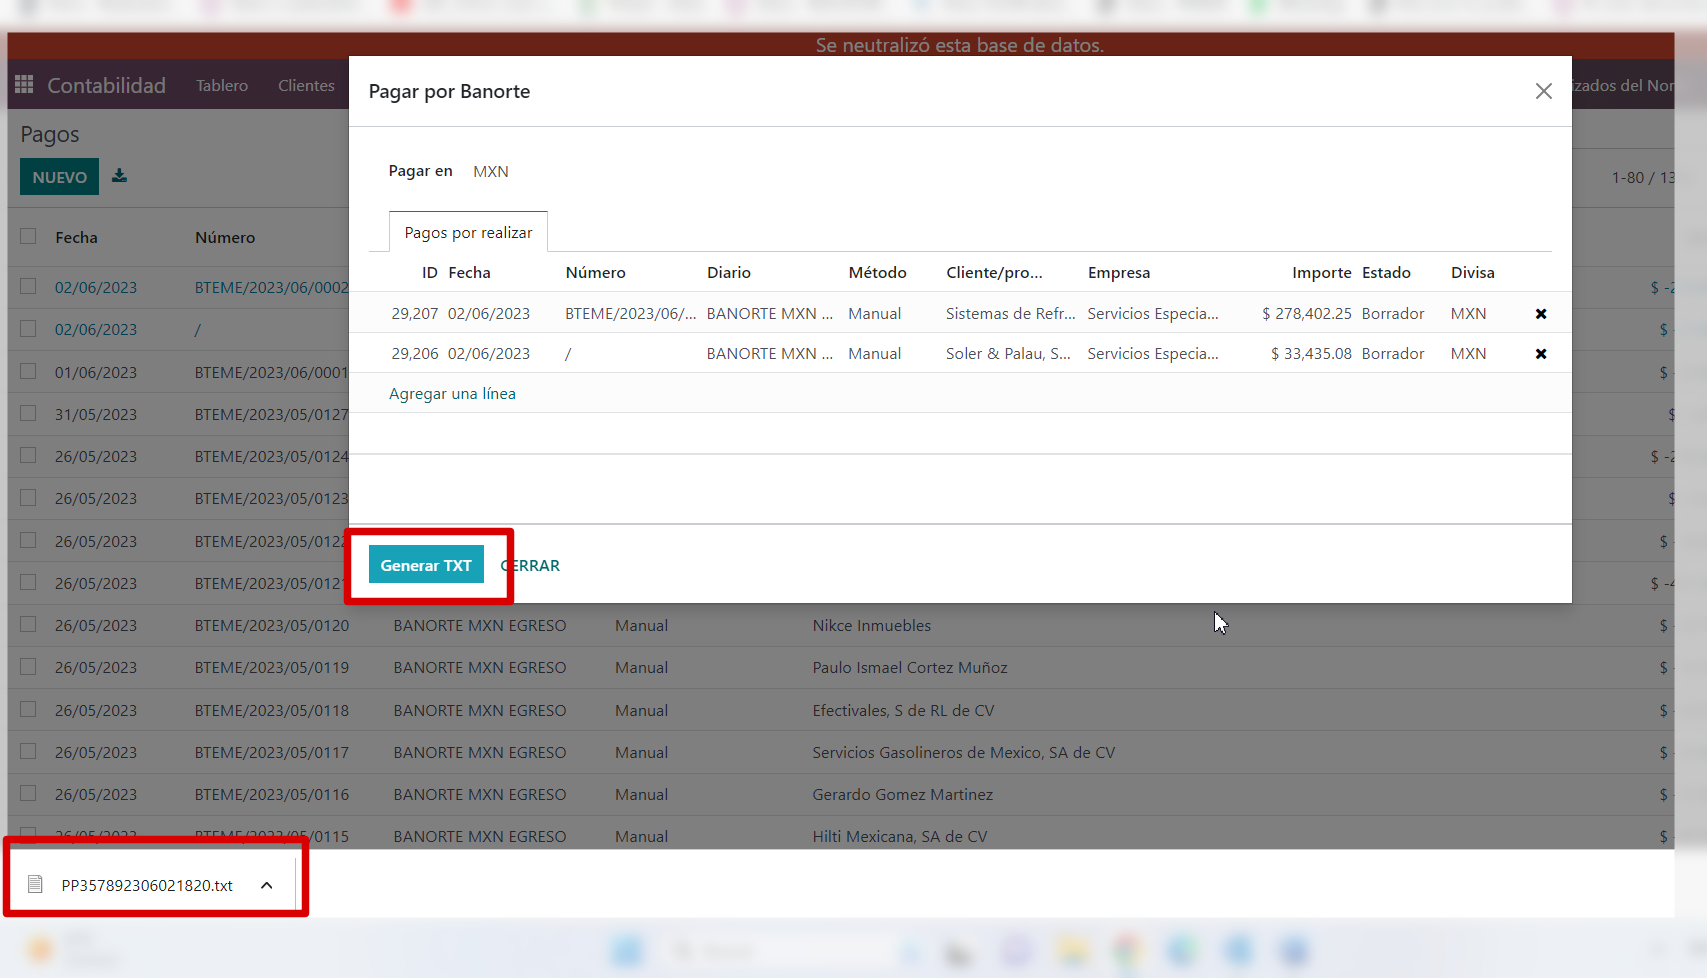Sort Pagos list by Número column

pyautogui.click(x=225, y=238)
